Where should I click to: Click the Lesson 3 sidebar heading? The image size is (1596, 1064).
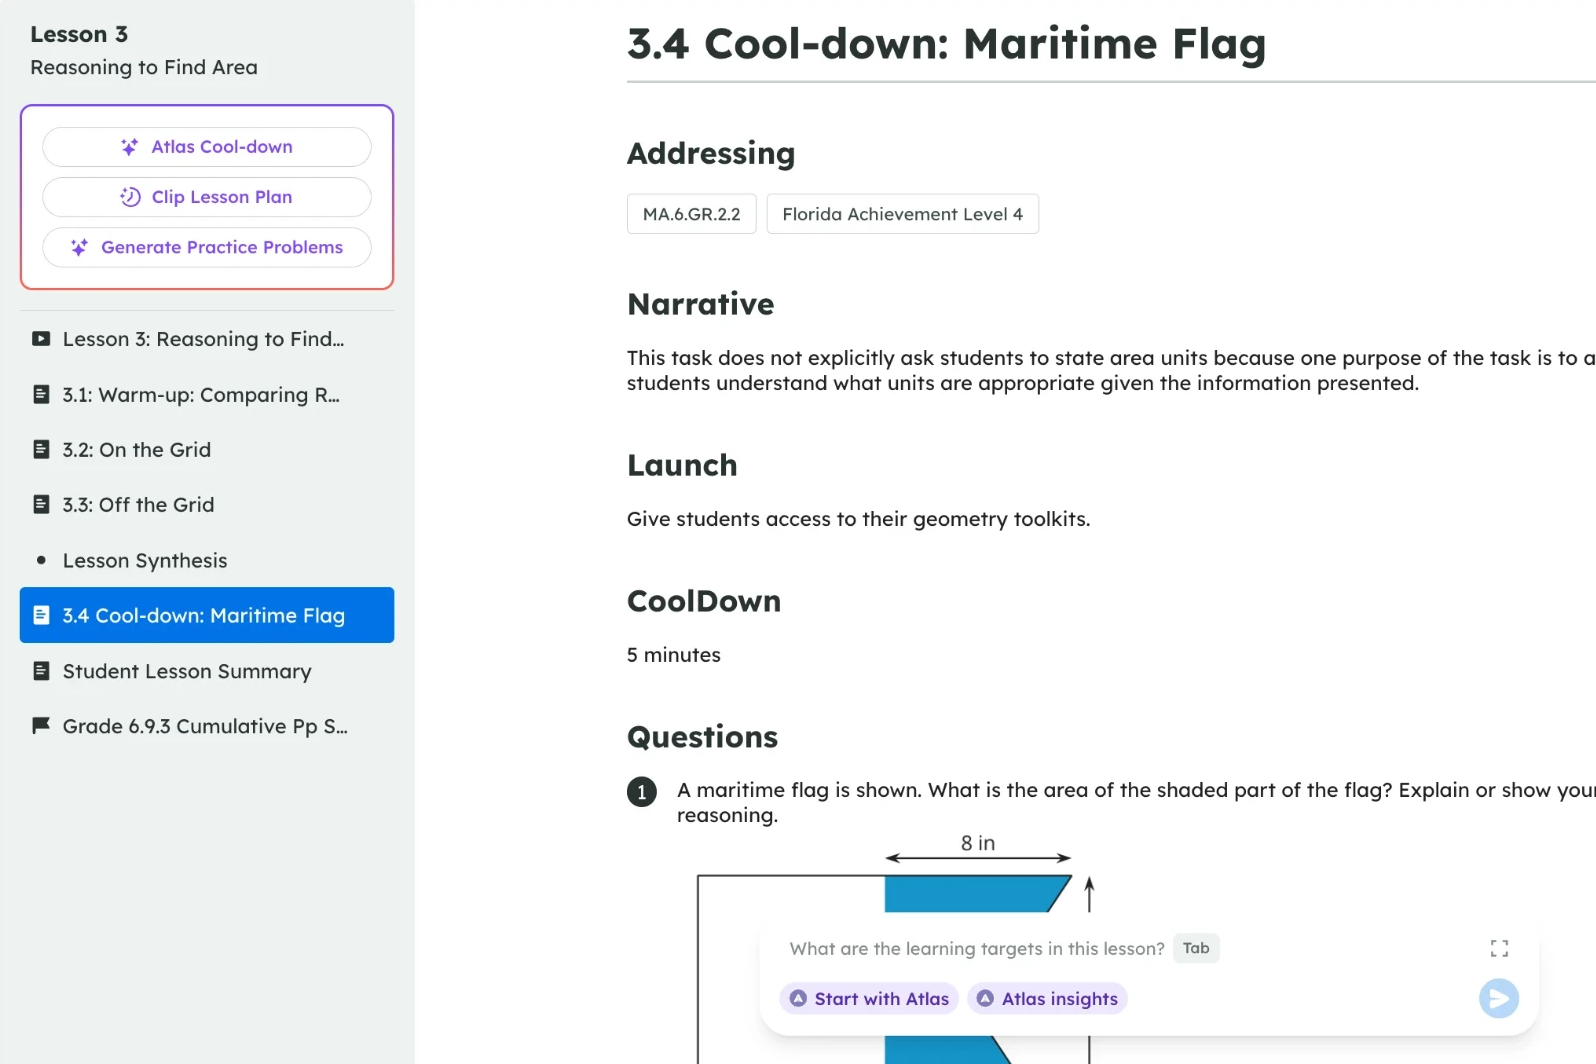(x=79, y=34)
